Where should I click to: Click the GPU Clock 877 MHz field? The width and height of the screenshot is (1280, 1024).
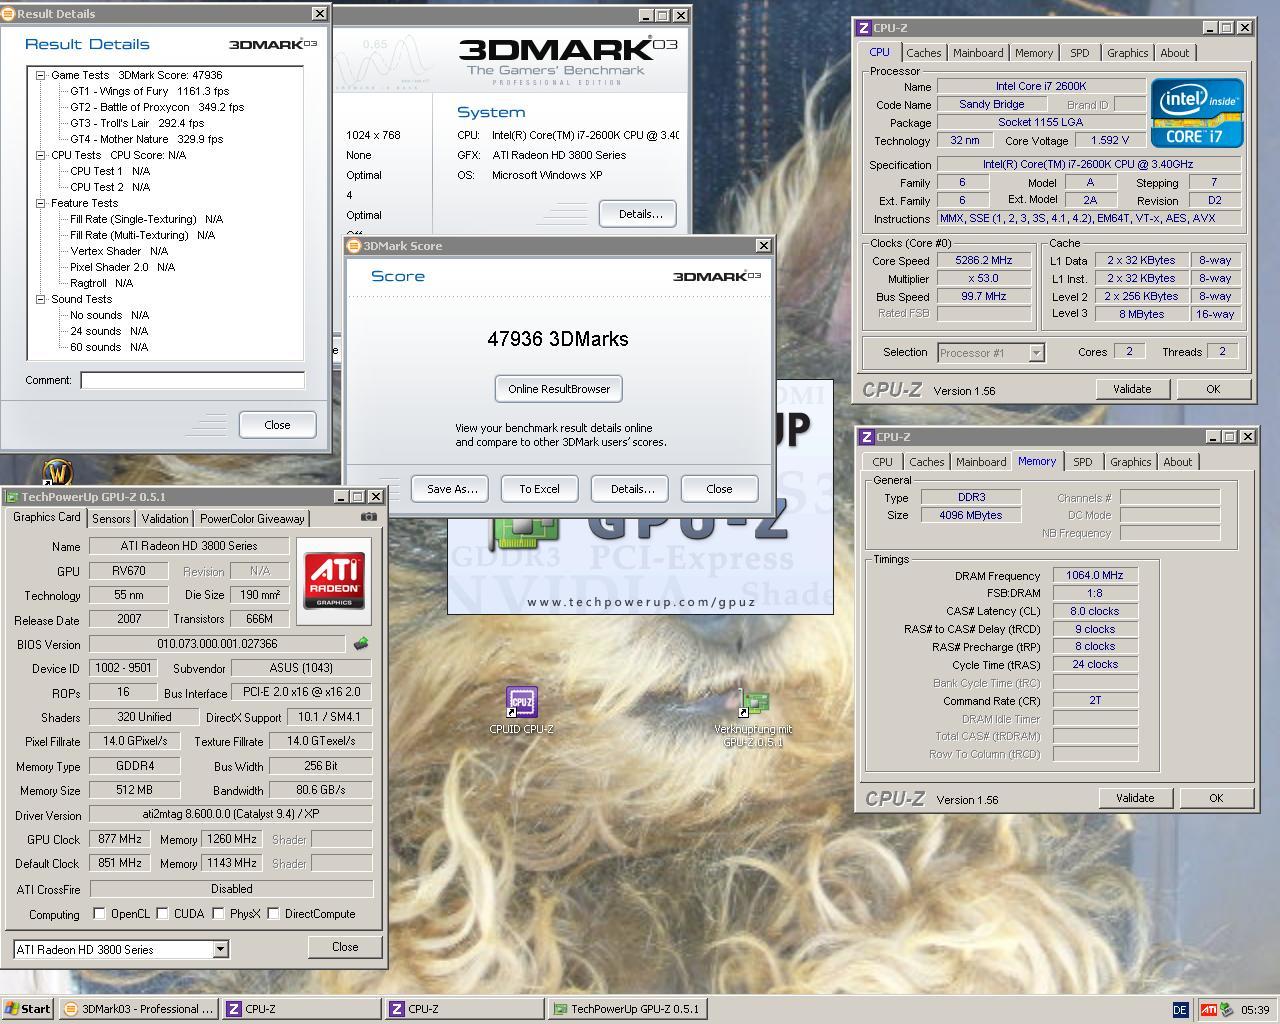(x=120, y=839)
